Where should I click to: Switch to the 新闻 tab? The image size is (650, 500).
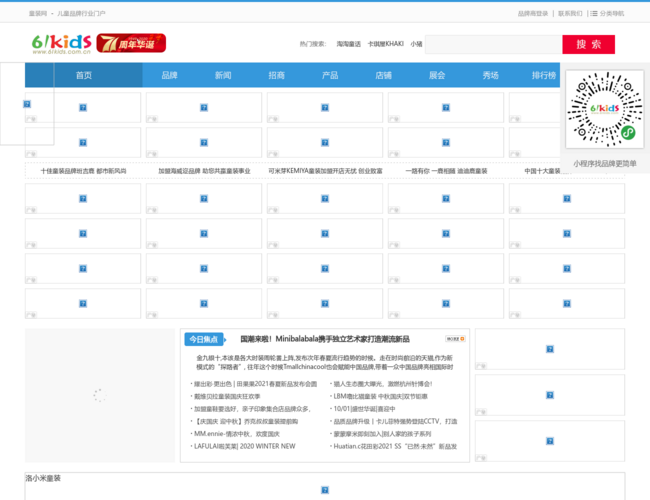coord(223,75)
